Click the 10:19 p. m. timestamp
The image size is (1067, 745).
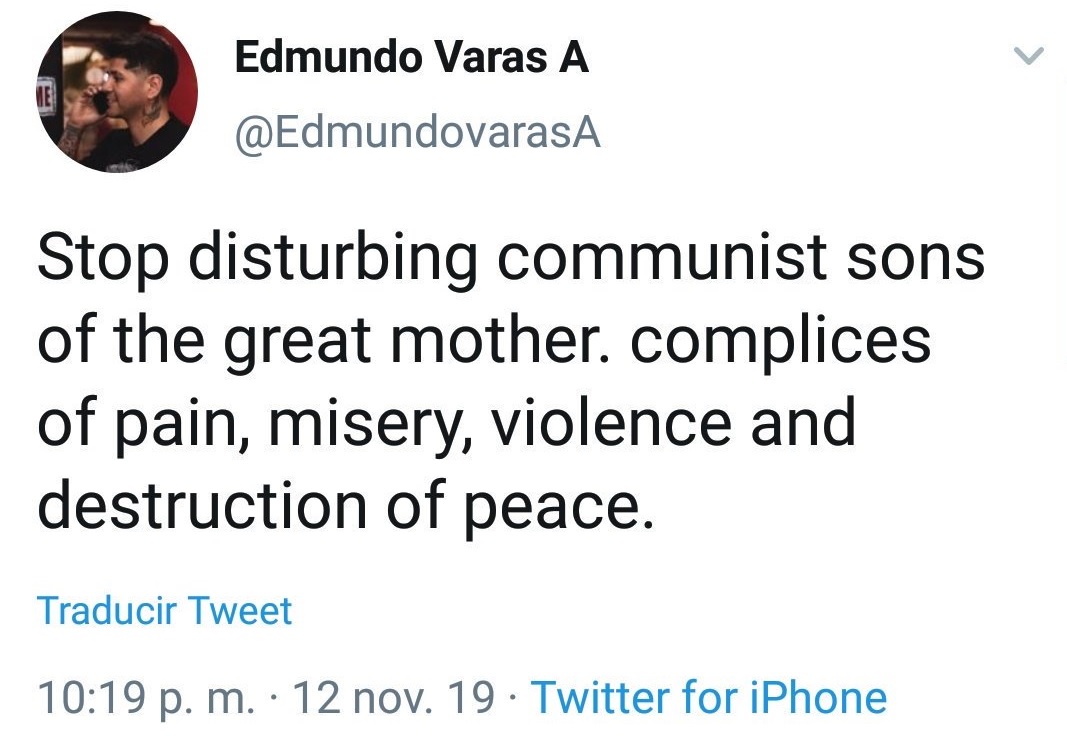146,698
